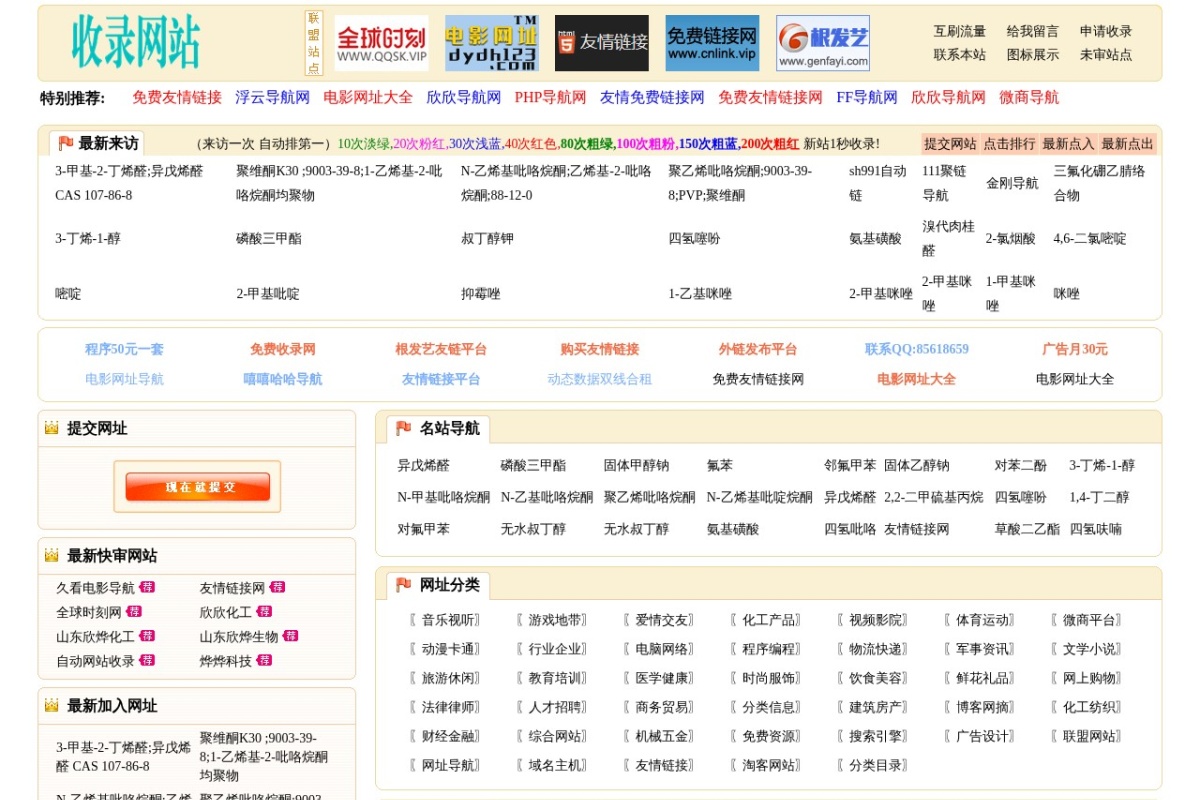
Task: Click the 友情链接 banner with the 5 icon
Action: click(602, 42)
